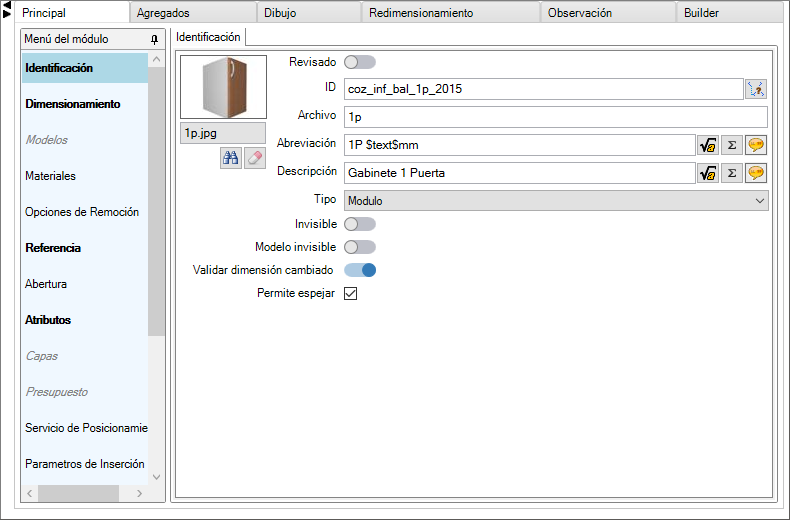
Task: Click the Abreviación text field
Action: click(x=519, y=145)
